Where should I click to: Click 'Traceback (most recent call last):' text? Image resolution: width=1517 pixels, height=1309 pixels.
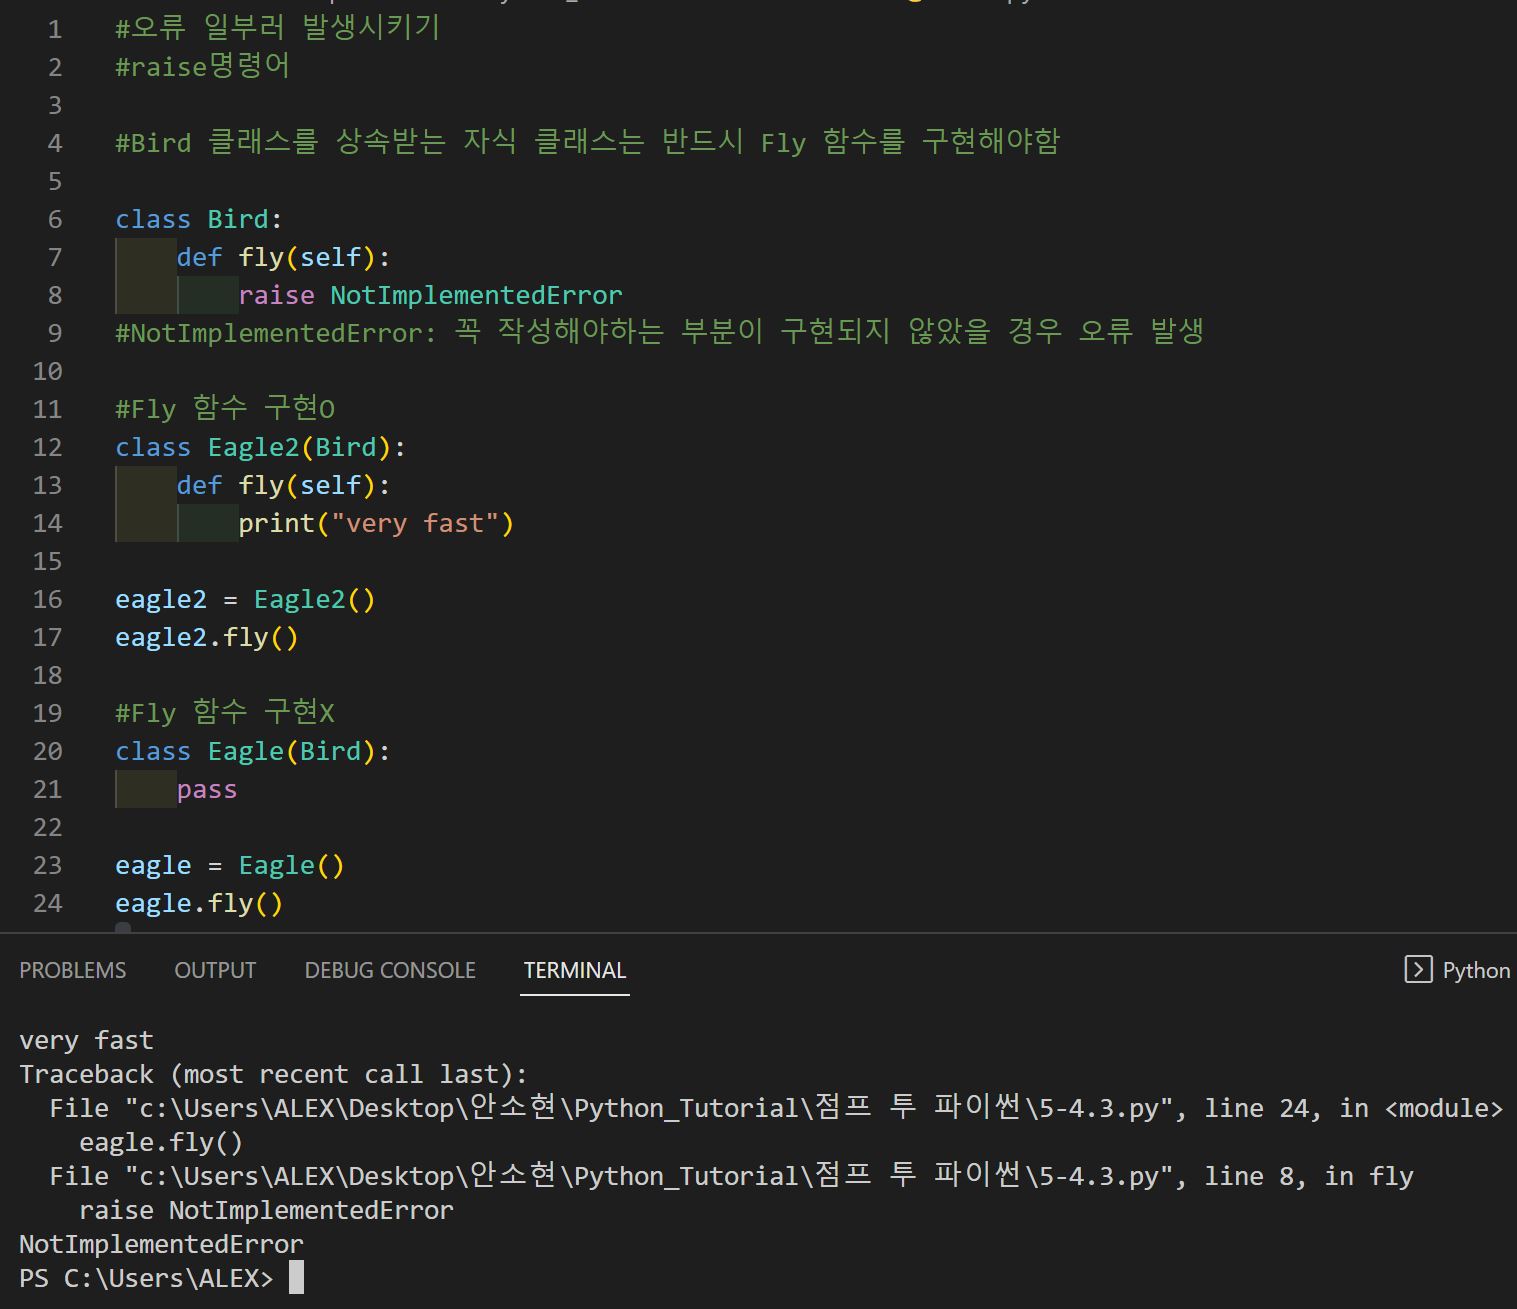click(x=273, y=1074)
